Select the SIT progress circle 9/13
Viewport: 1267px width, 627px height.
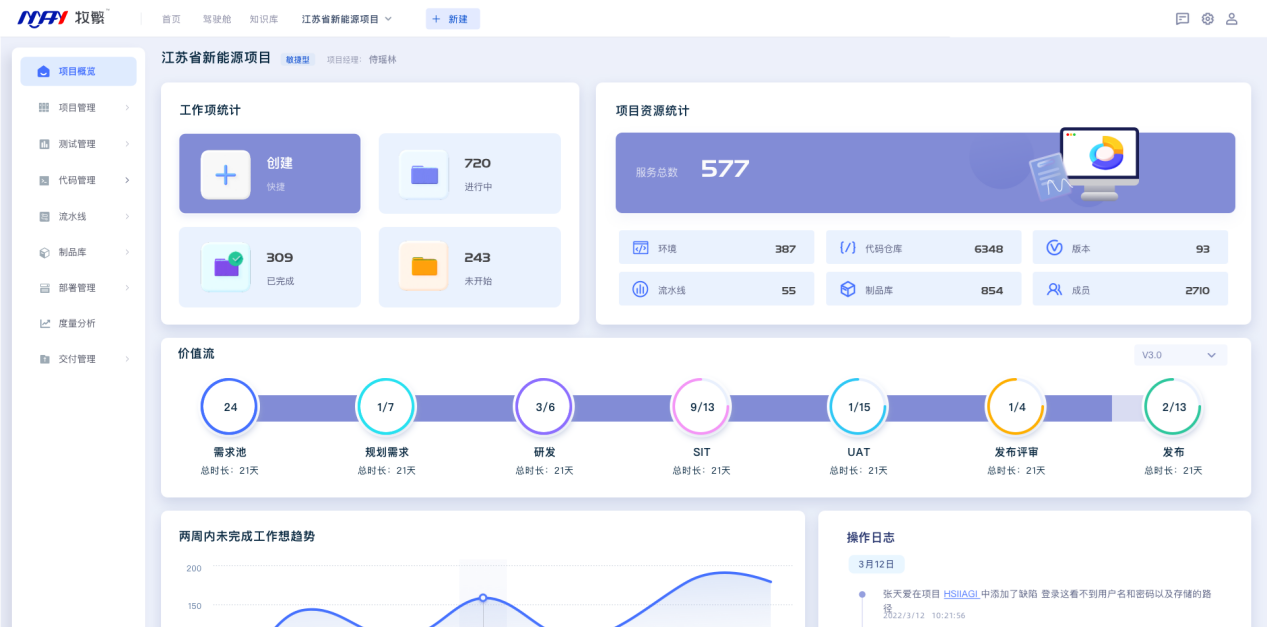701,407
